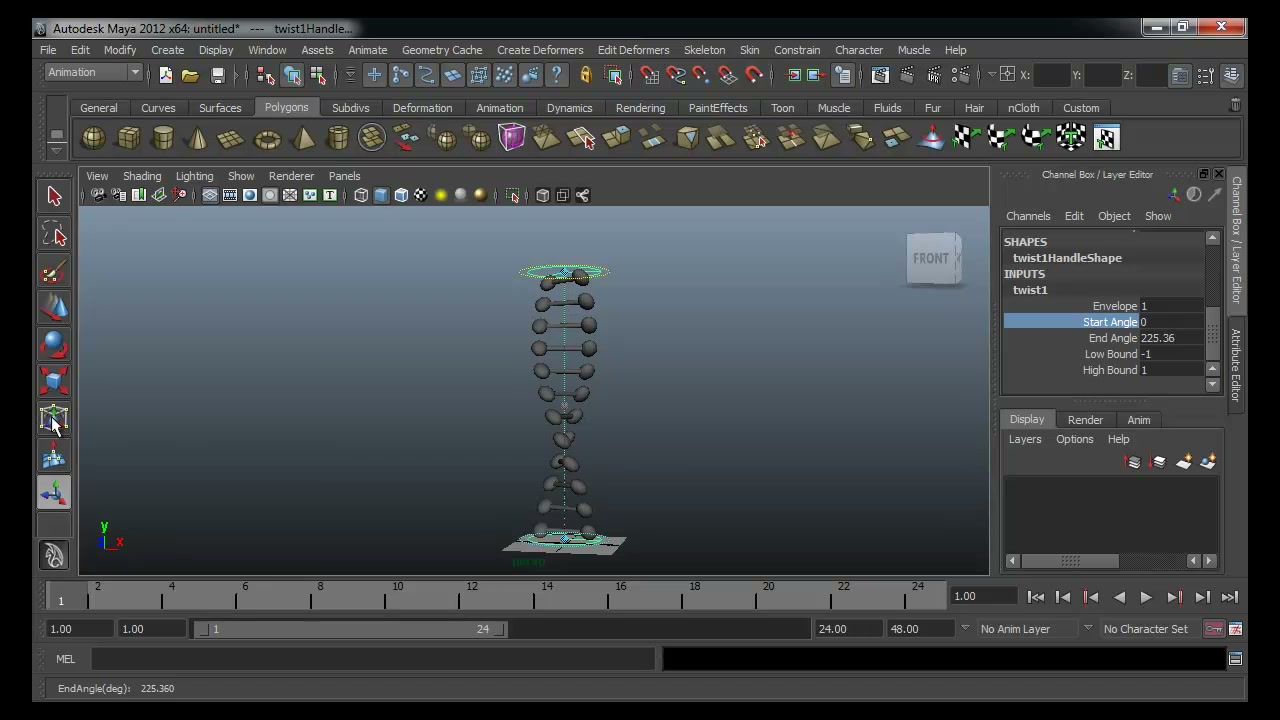Screen dimensions: 1280x720
Task: Open the shelf options arrow menu
Action: [57, 150]
